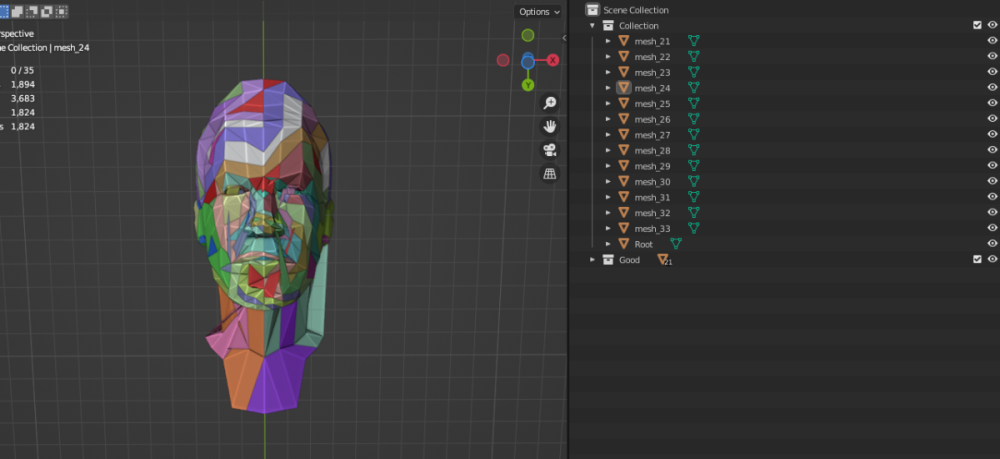The width and height of the screenshot is (1000, 459).
Task: Select mesh_28 in the outliner
Action: pos(652,151)
